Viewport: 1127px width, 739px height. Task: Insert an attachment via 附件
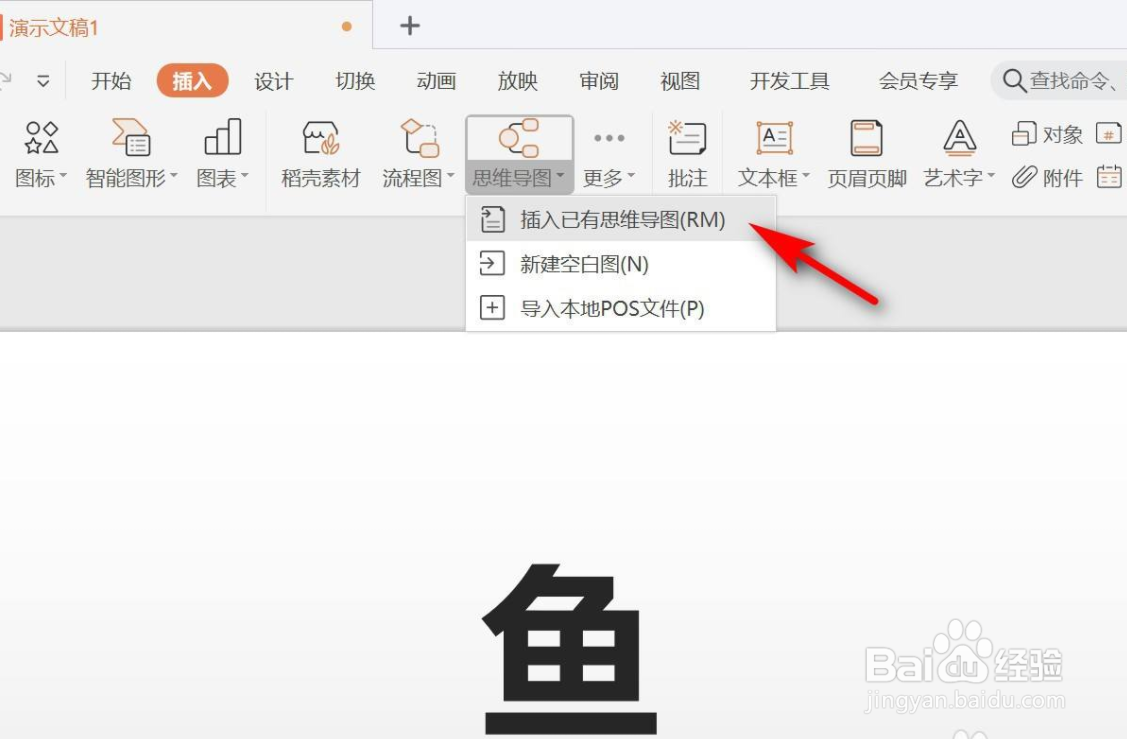tap(1046, 177)
